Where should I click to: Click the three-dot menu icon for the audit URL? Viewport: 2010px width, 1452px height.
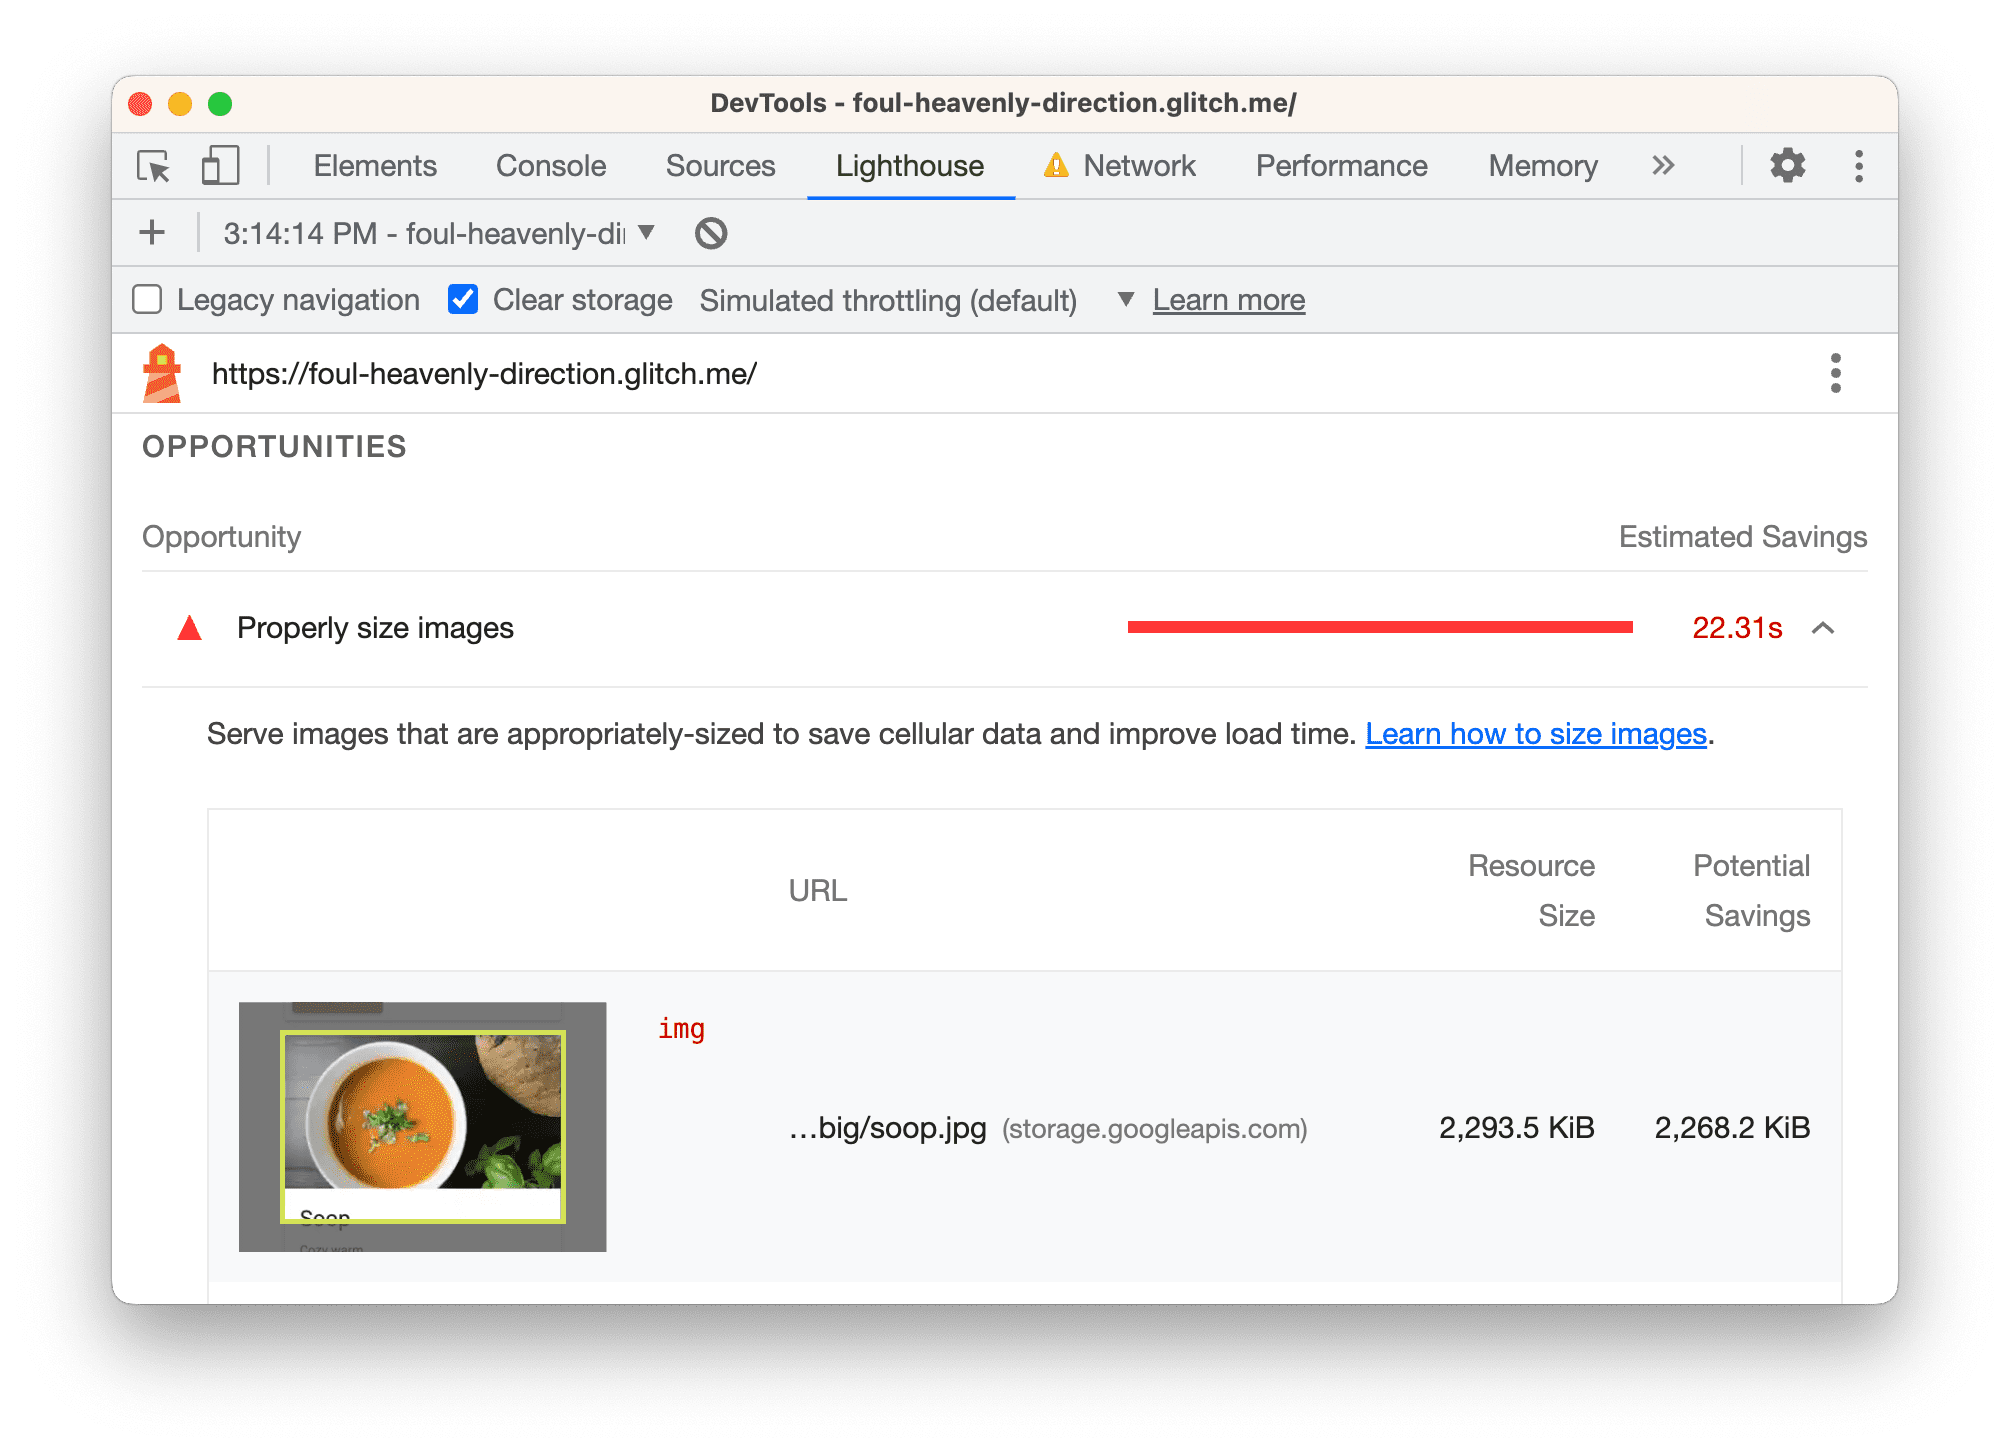[x=1835, y=372]
